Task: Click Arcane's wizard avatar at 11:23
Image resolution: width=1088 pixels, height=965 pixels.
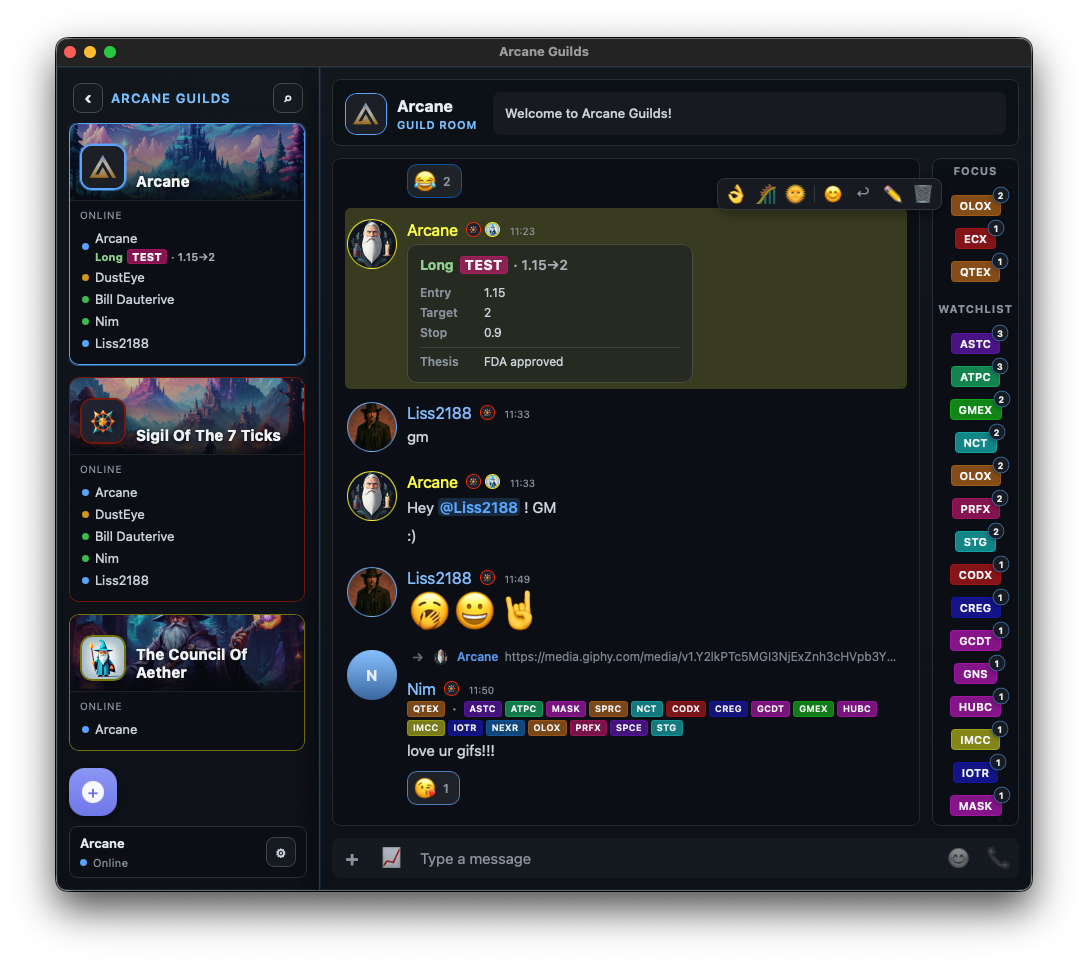Action: click(x=372, y=244)
